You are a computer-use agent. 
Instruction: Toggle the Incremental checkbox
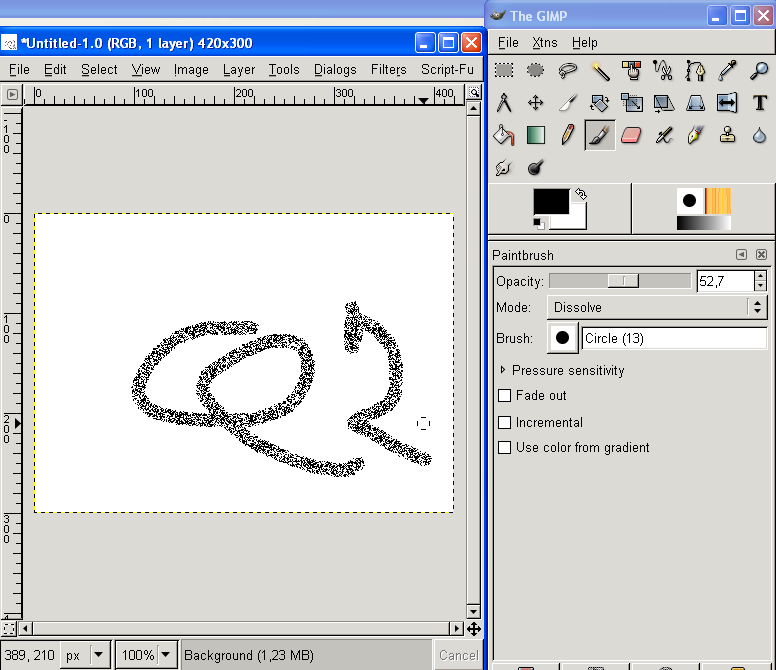coord(505,423)
